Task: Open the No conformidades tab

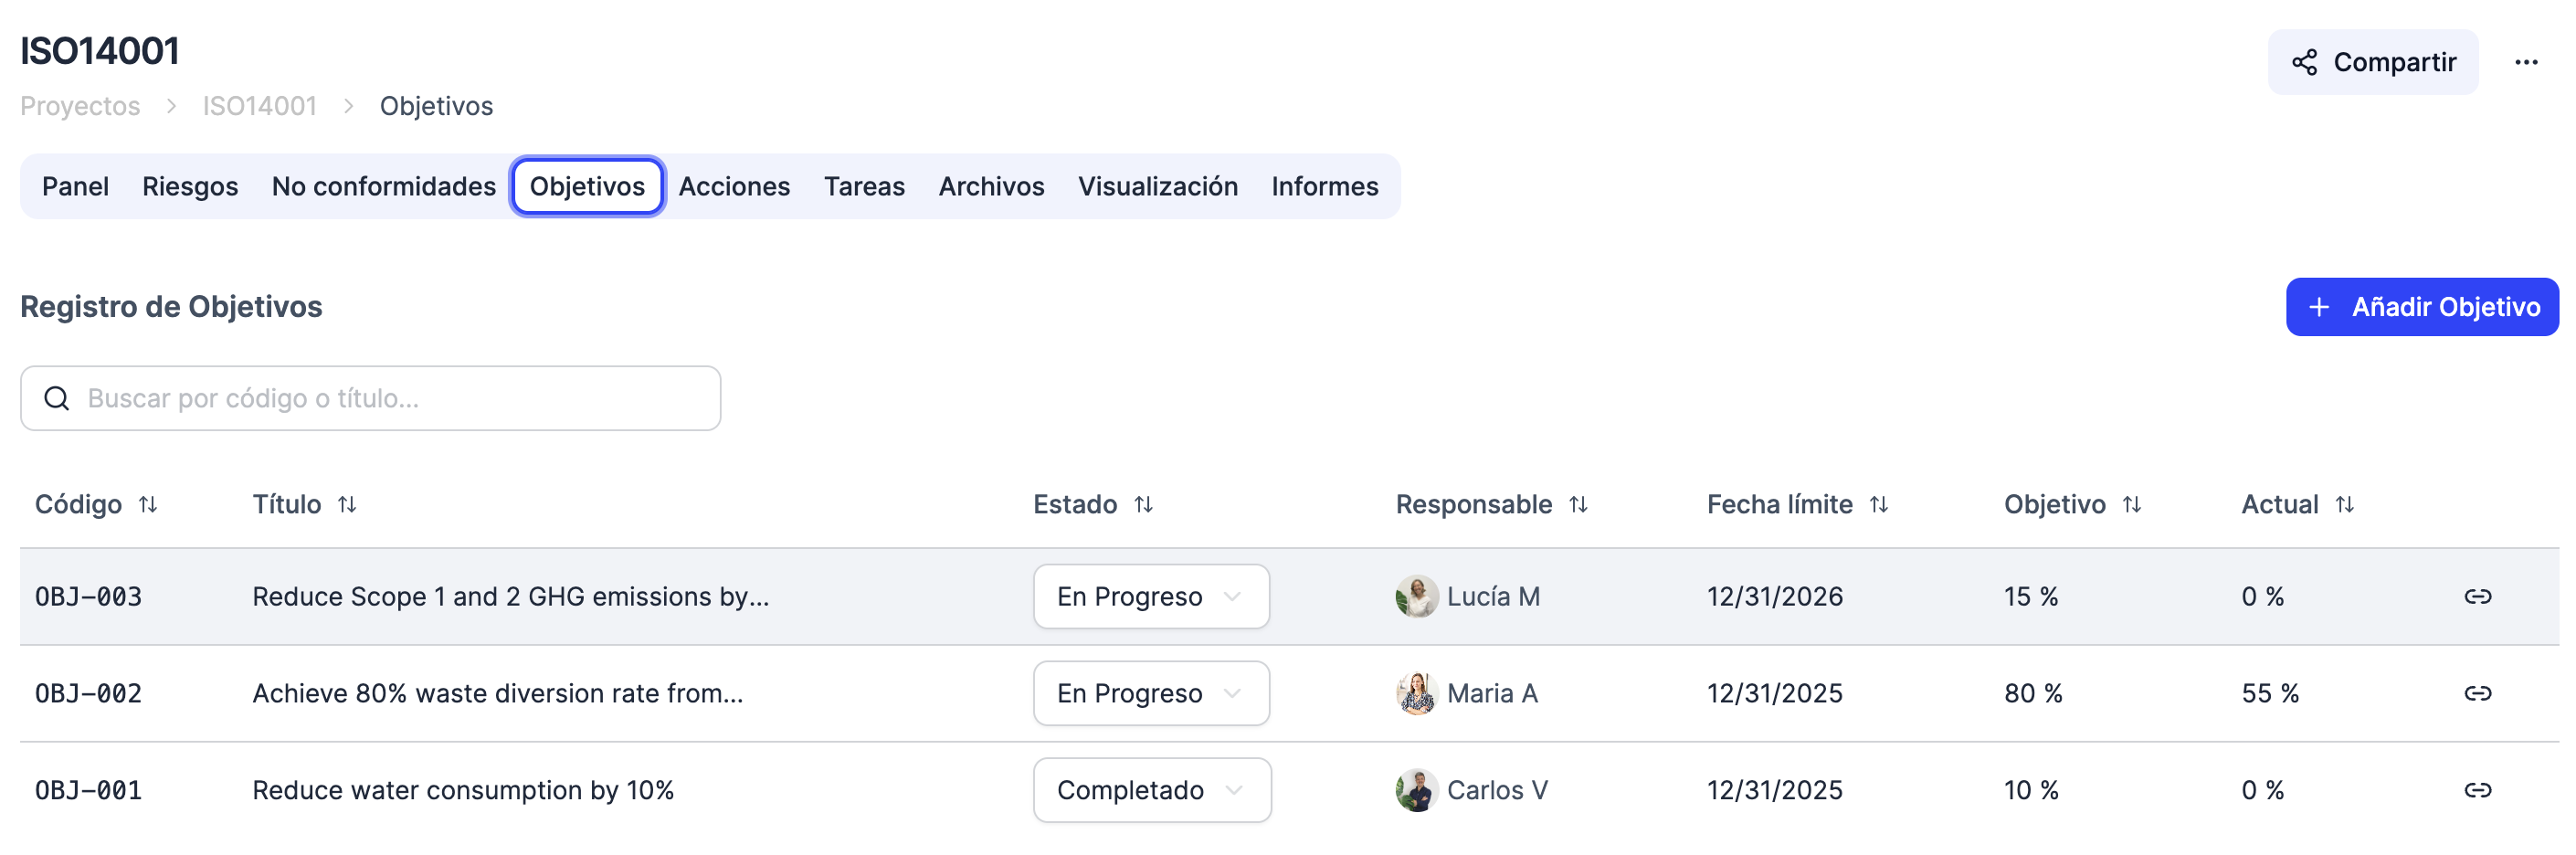Action: (384, 186)
